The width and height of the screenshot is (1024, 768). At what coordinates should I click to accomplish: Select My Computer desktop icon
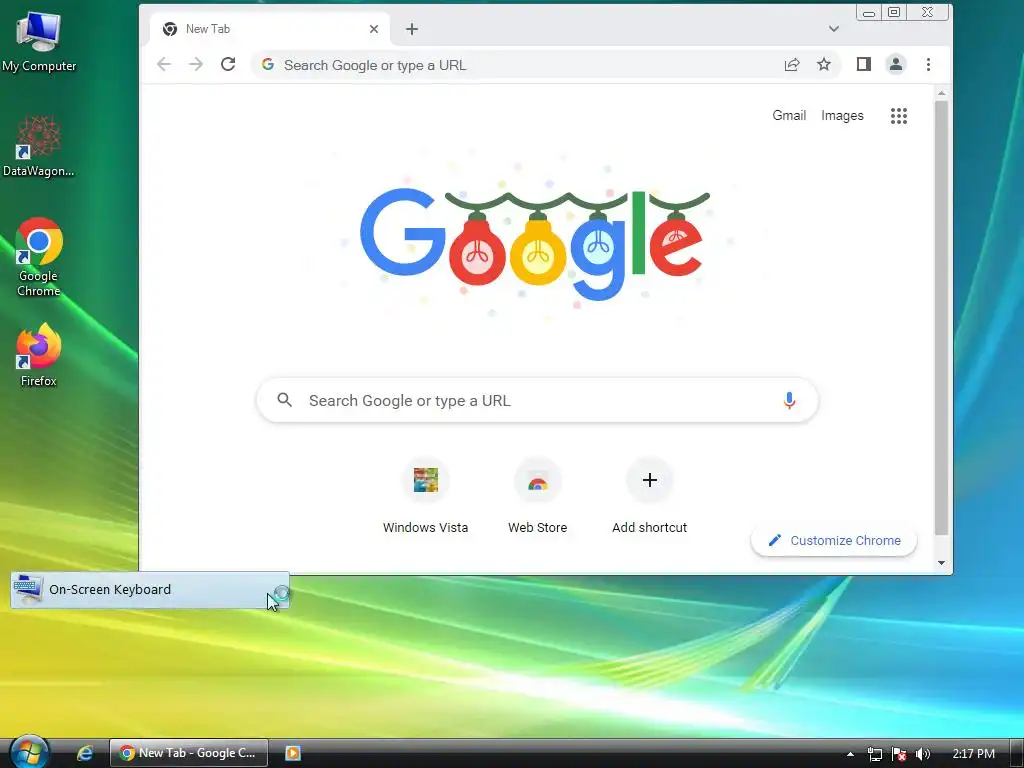coord(39,40)
